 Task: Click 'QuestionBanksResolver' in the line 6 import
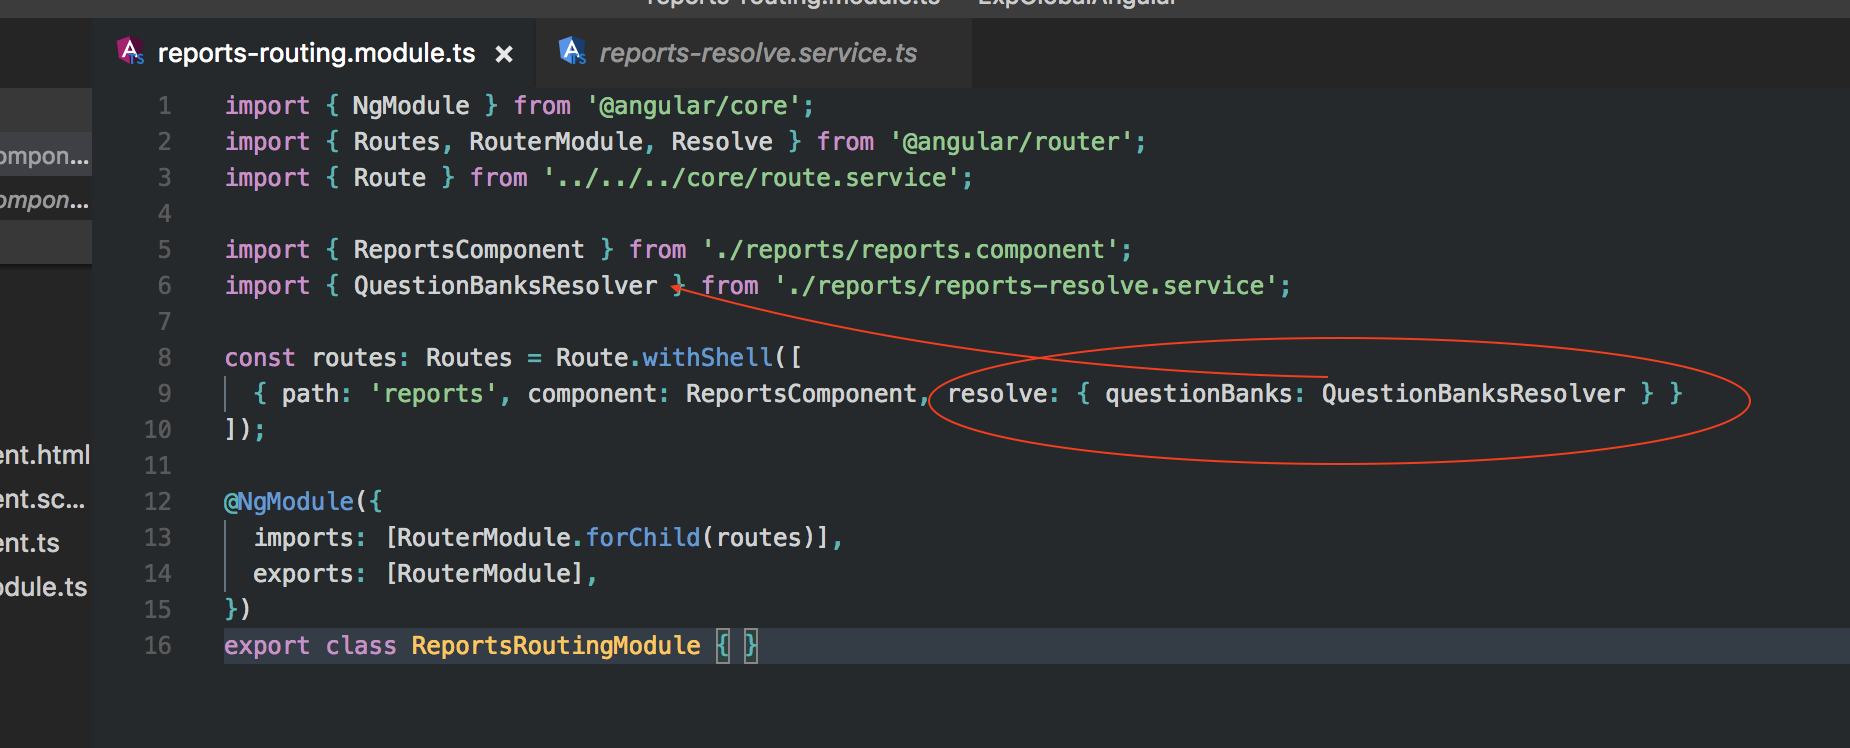click(x=505, y=286)
